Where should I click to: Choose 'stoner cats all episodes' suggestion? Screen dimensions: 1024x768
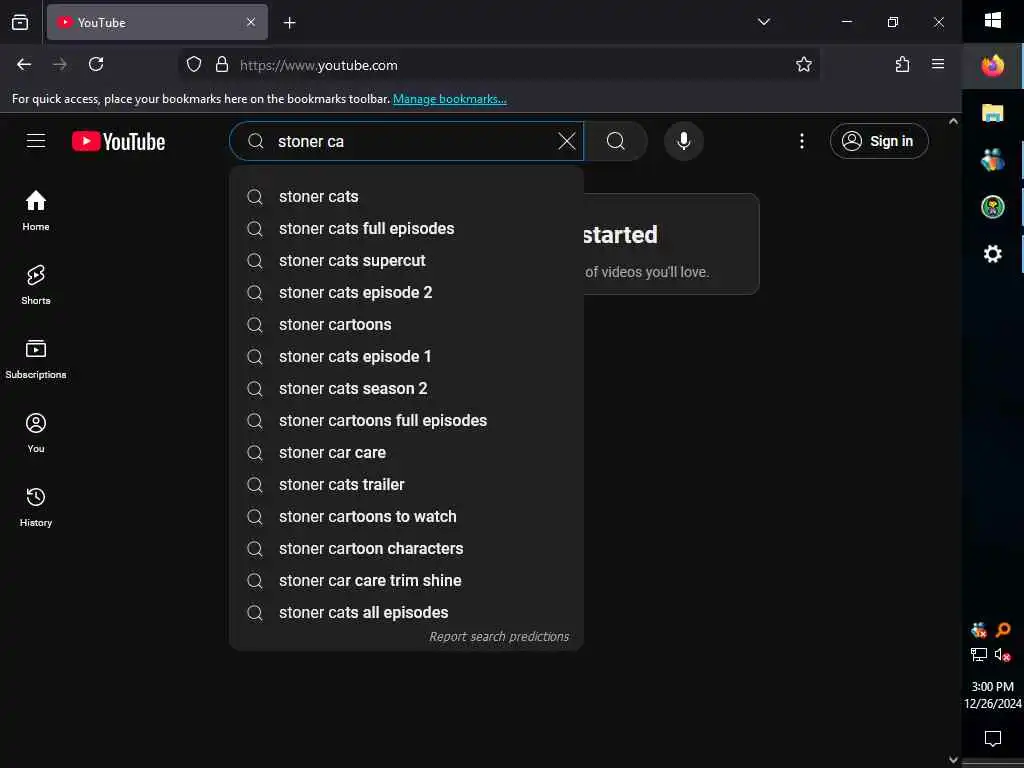click(406, 613)
